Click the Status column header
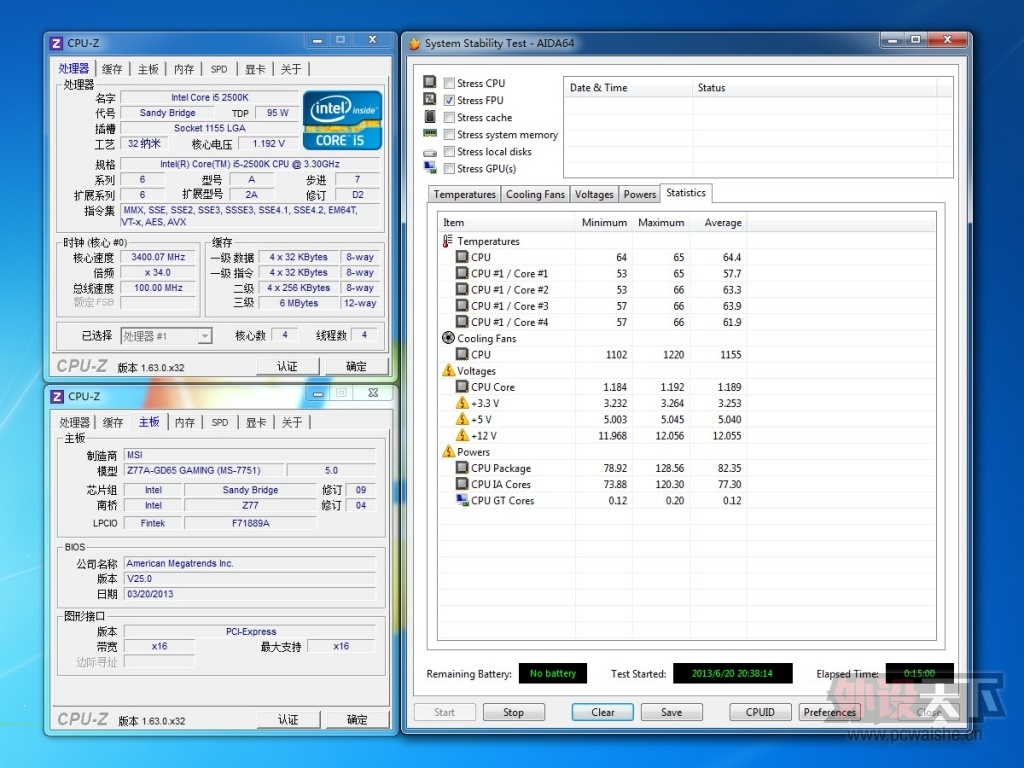Screen dimensions: 1024x768 tap(814, 88)
